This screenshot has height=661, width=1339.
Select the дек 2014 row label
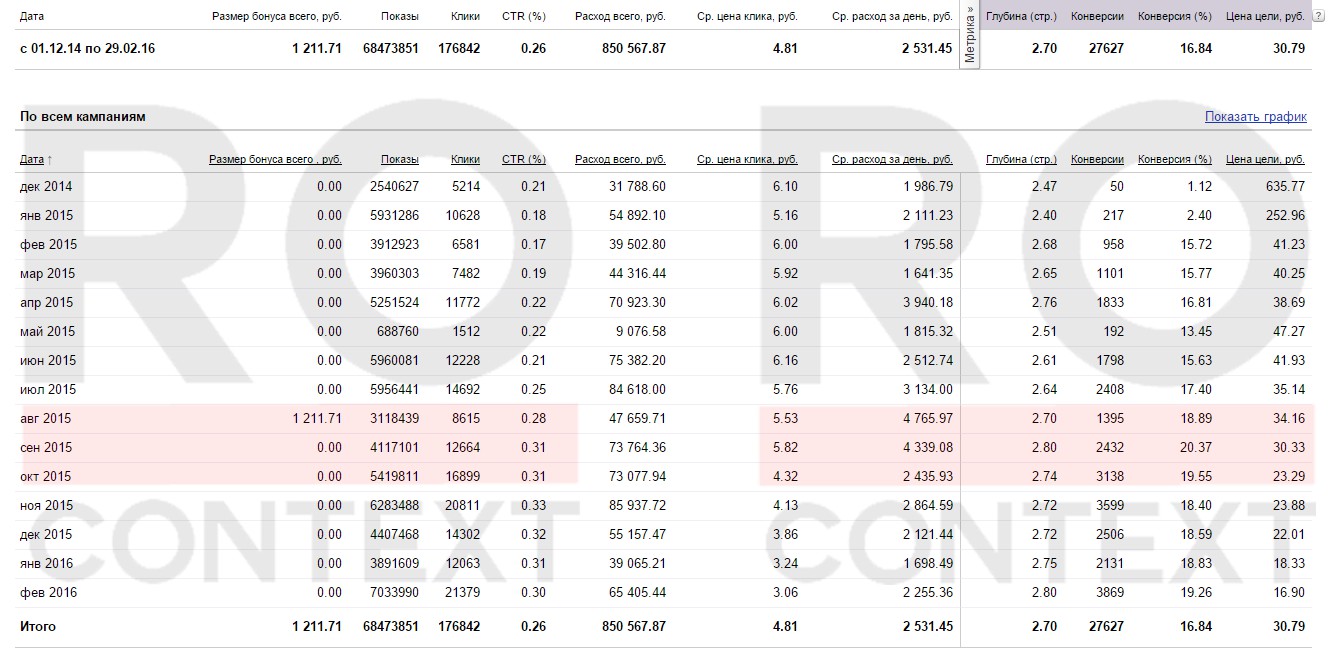click(x=46, y=186)
